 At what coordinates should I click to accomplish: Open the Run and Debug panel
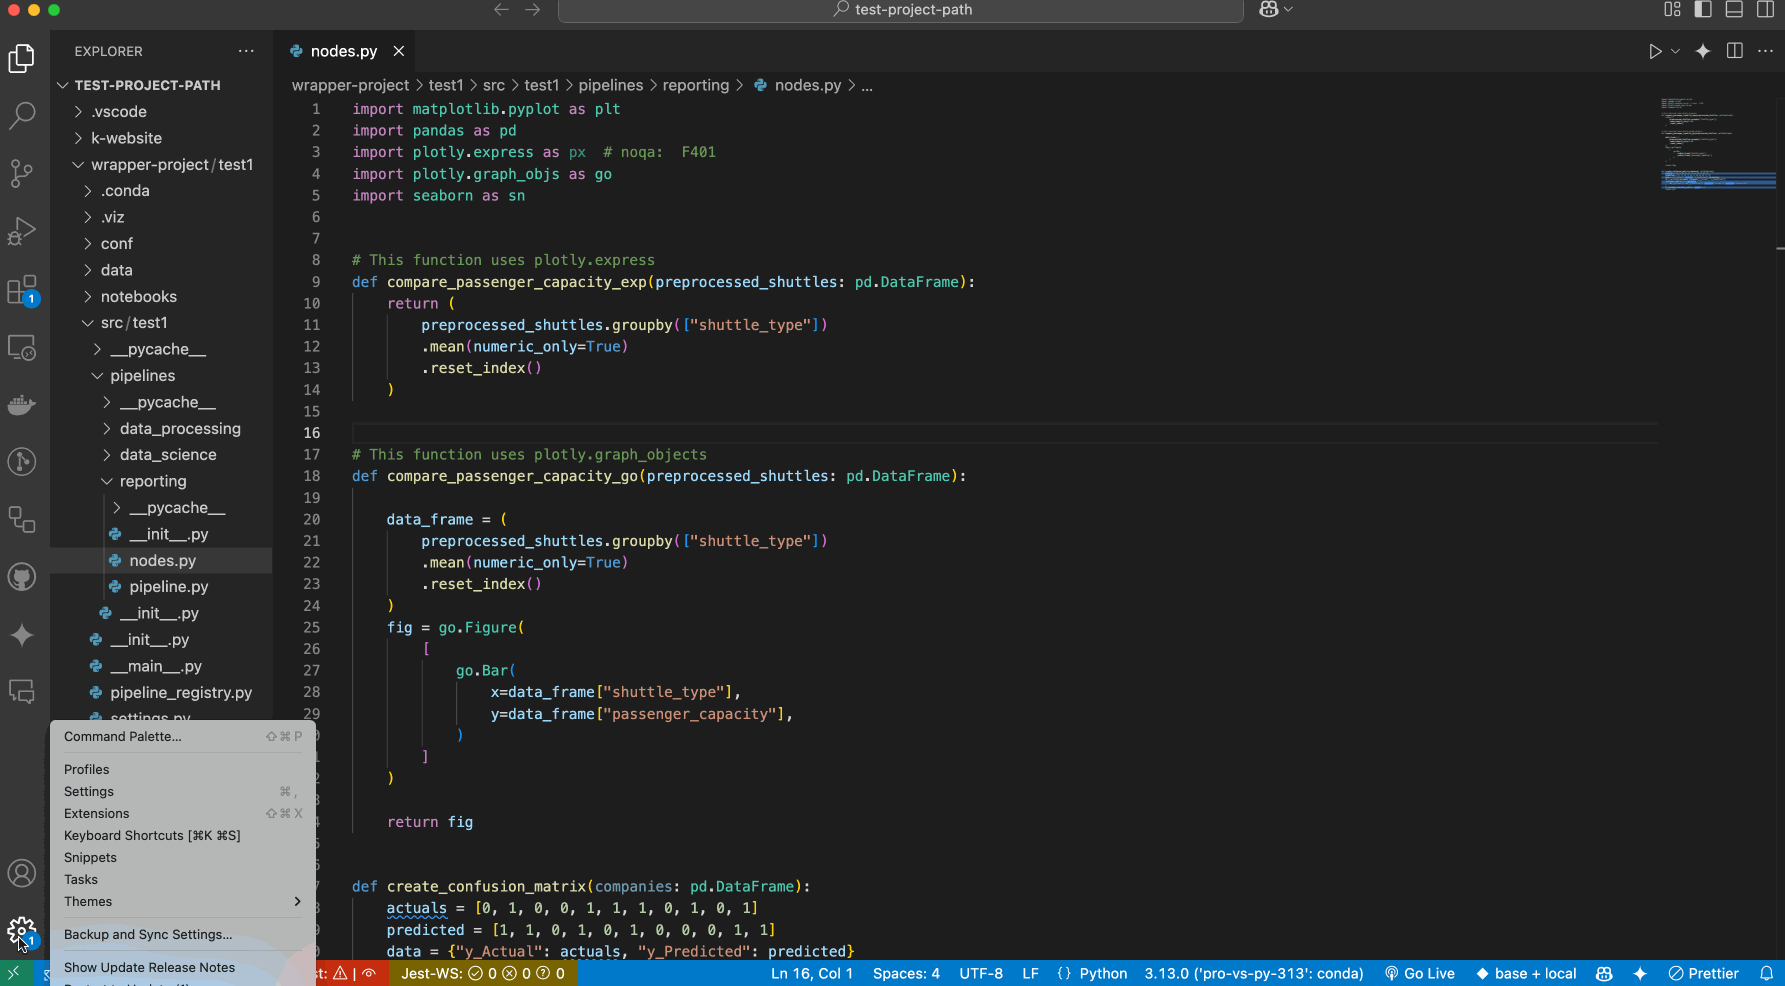(21, 231)
